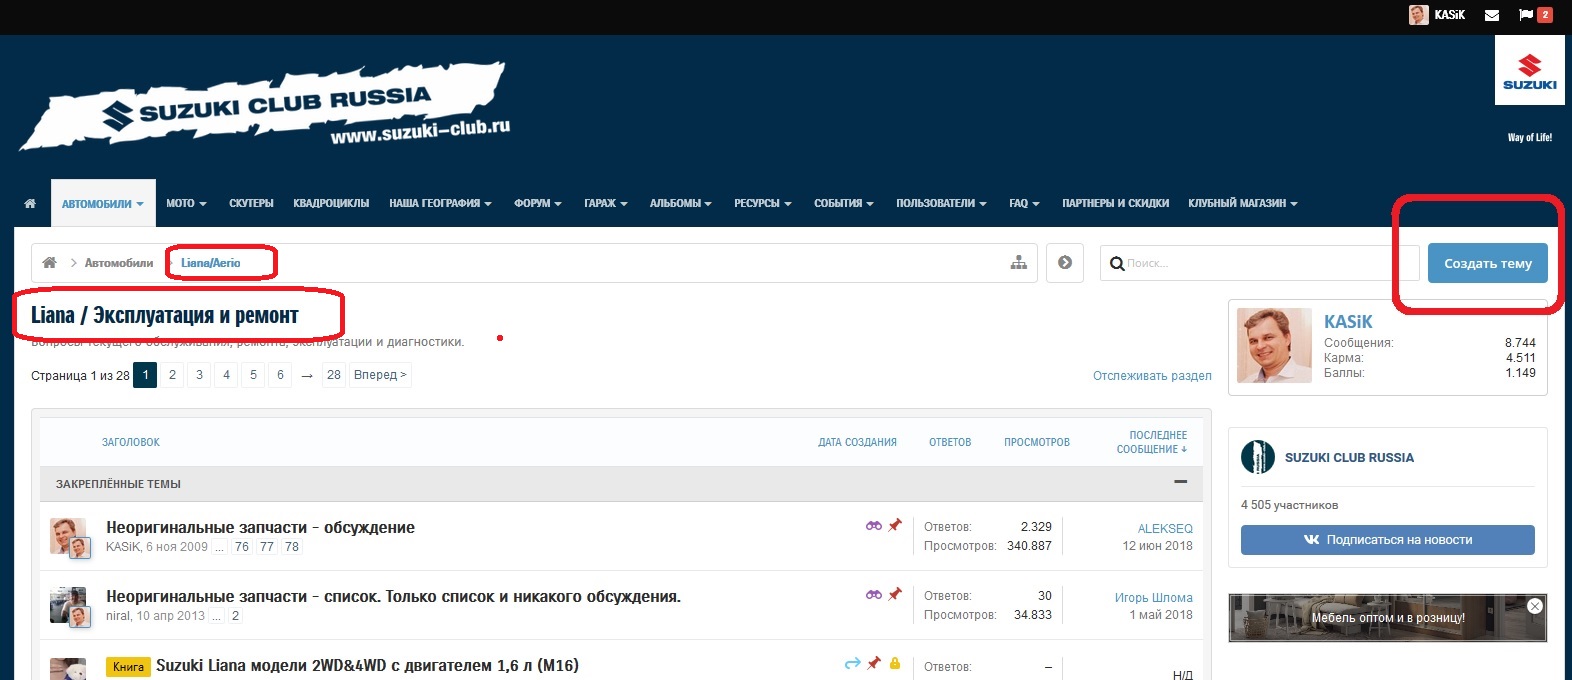Viewport: 1572px width, 680px height.
Task: Expand the Наша география dropdown
Action: click(x=440, y=203)
